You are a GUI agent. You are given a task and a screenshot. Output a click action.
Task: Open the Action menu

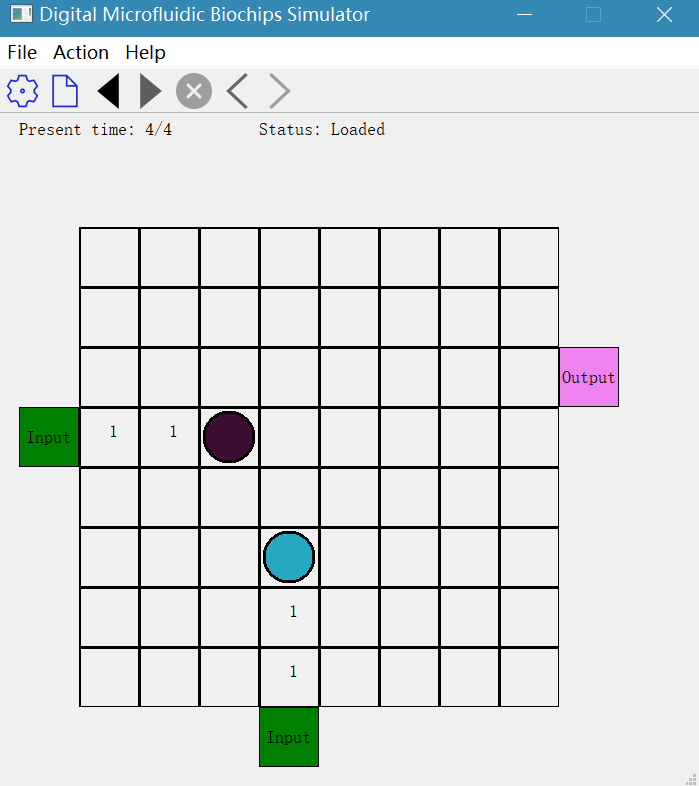(x=81, y=52)
